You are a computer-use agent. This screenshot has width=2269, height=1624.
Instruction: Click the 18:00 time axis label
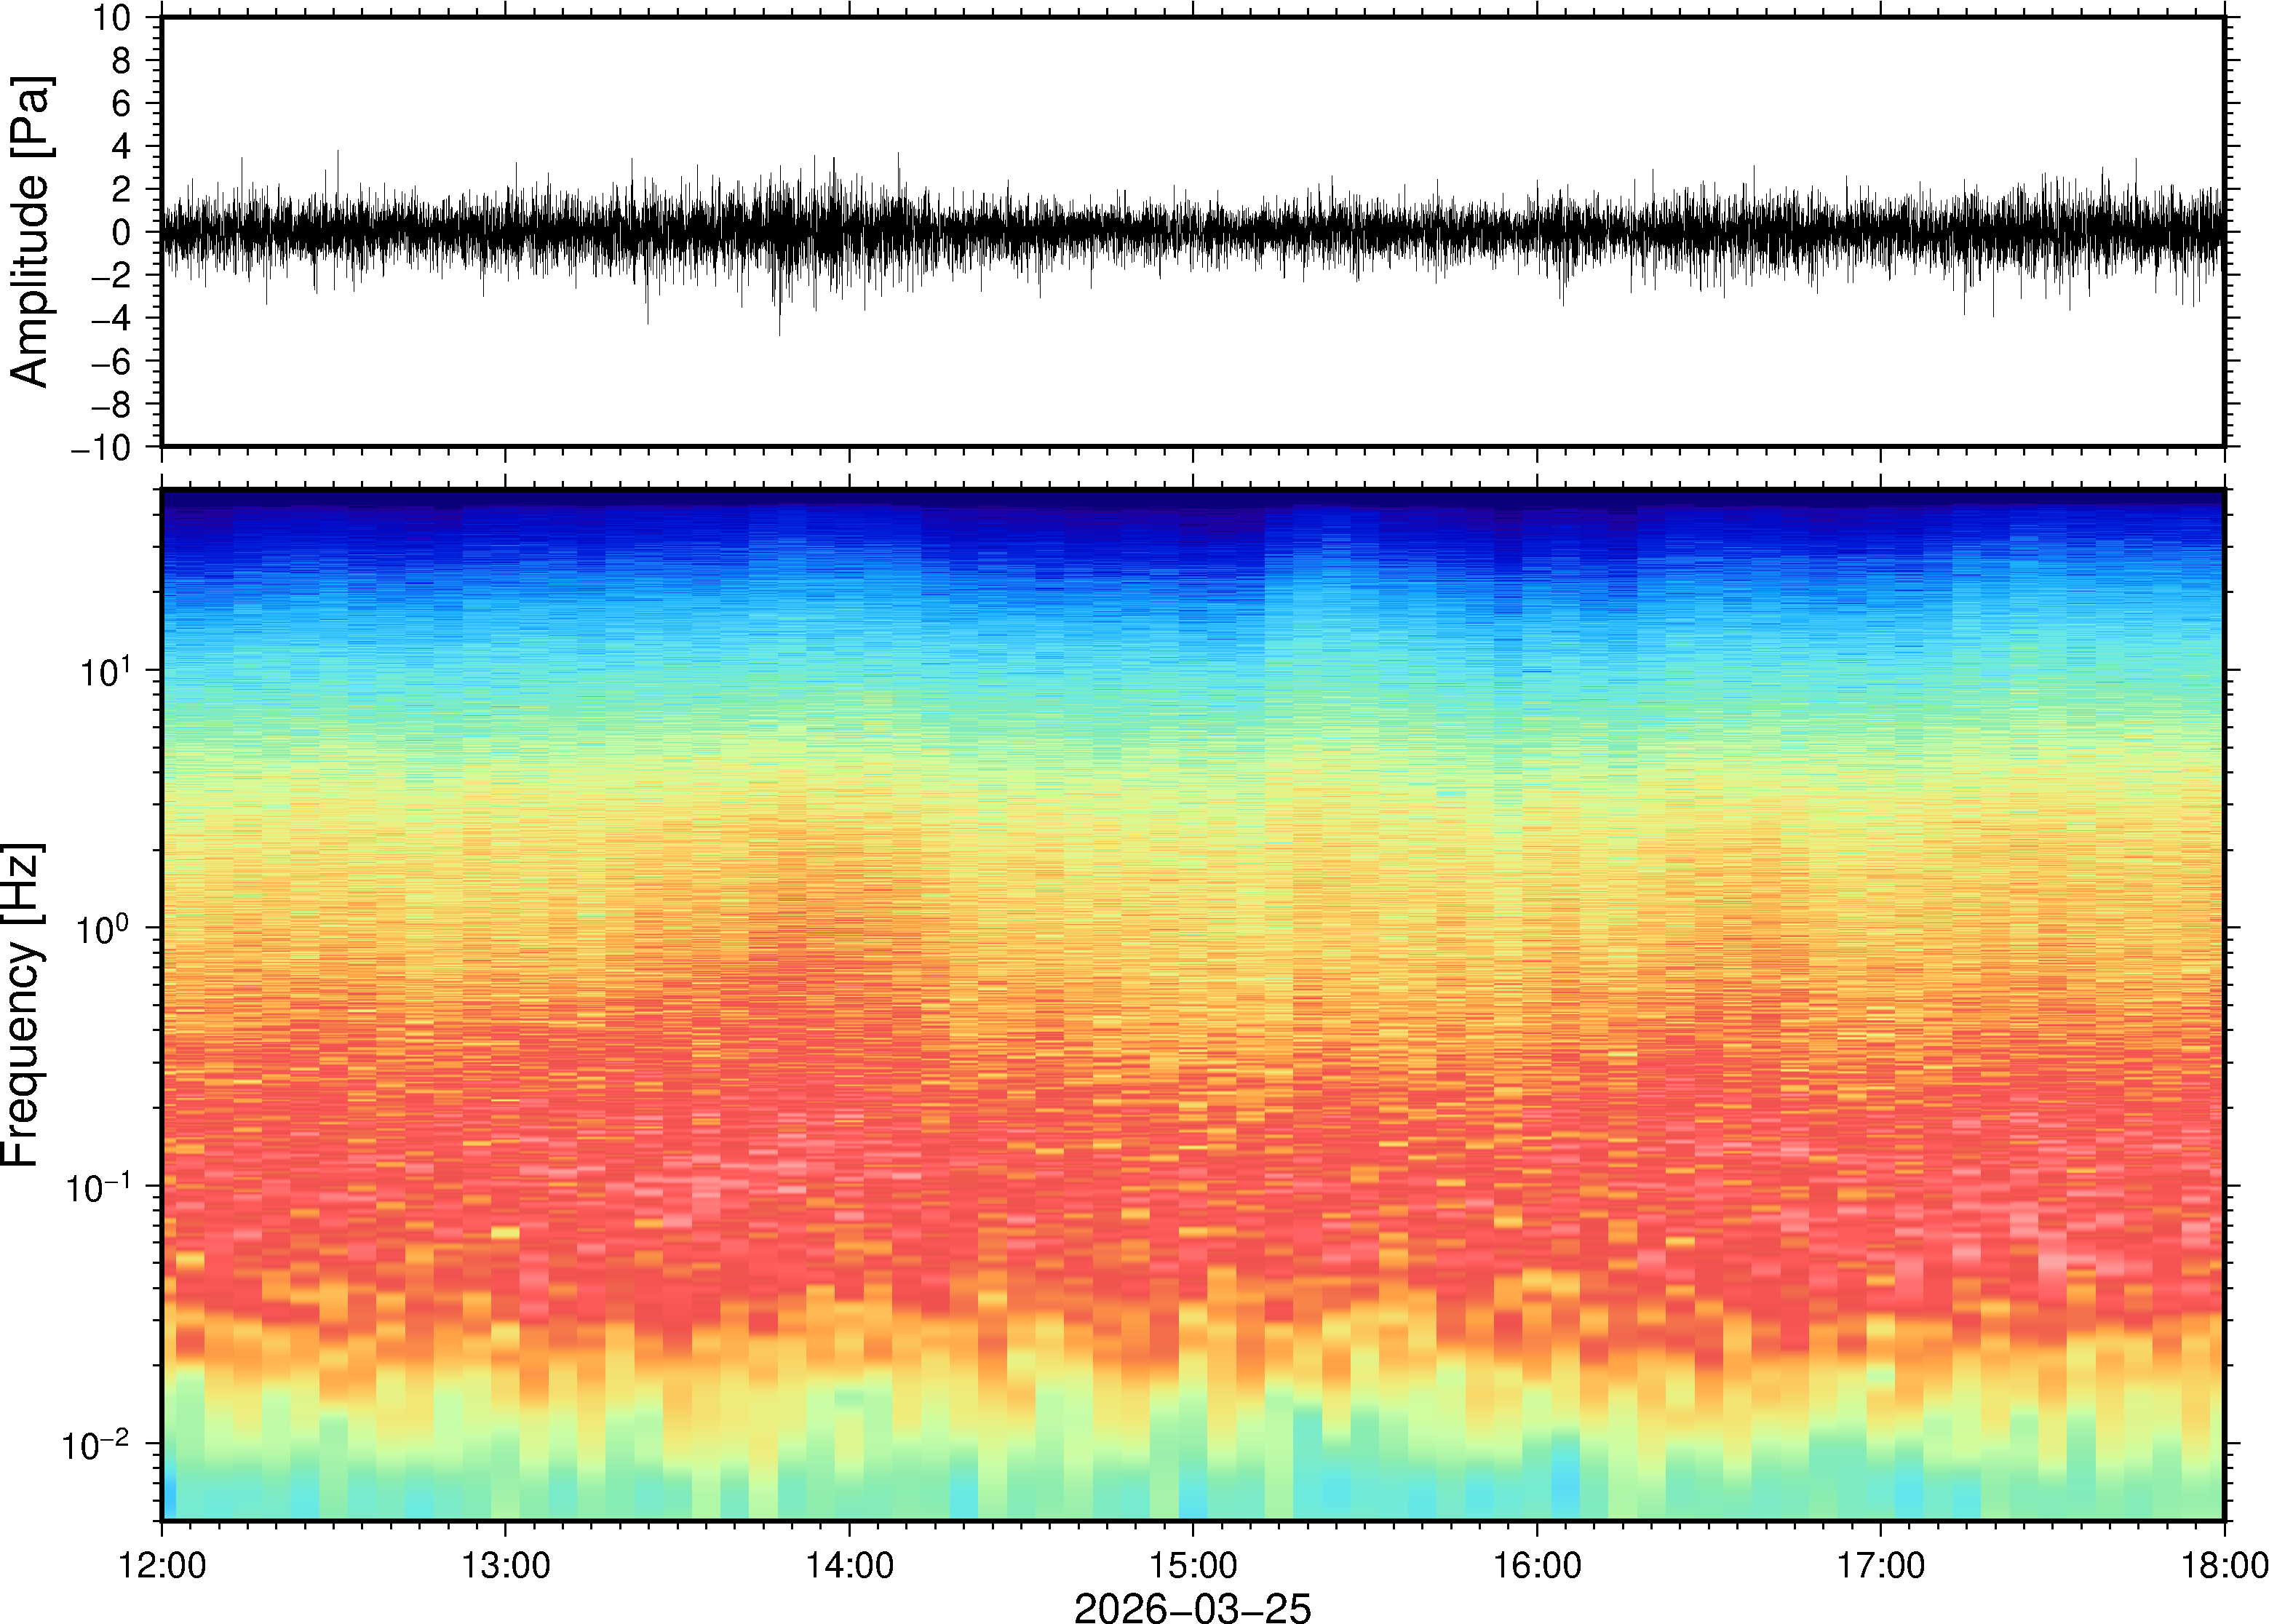point(2224,1565)
